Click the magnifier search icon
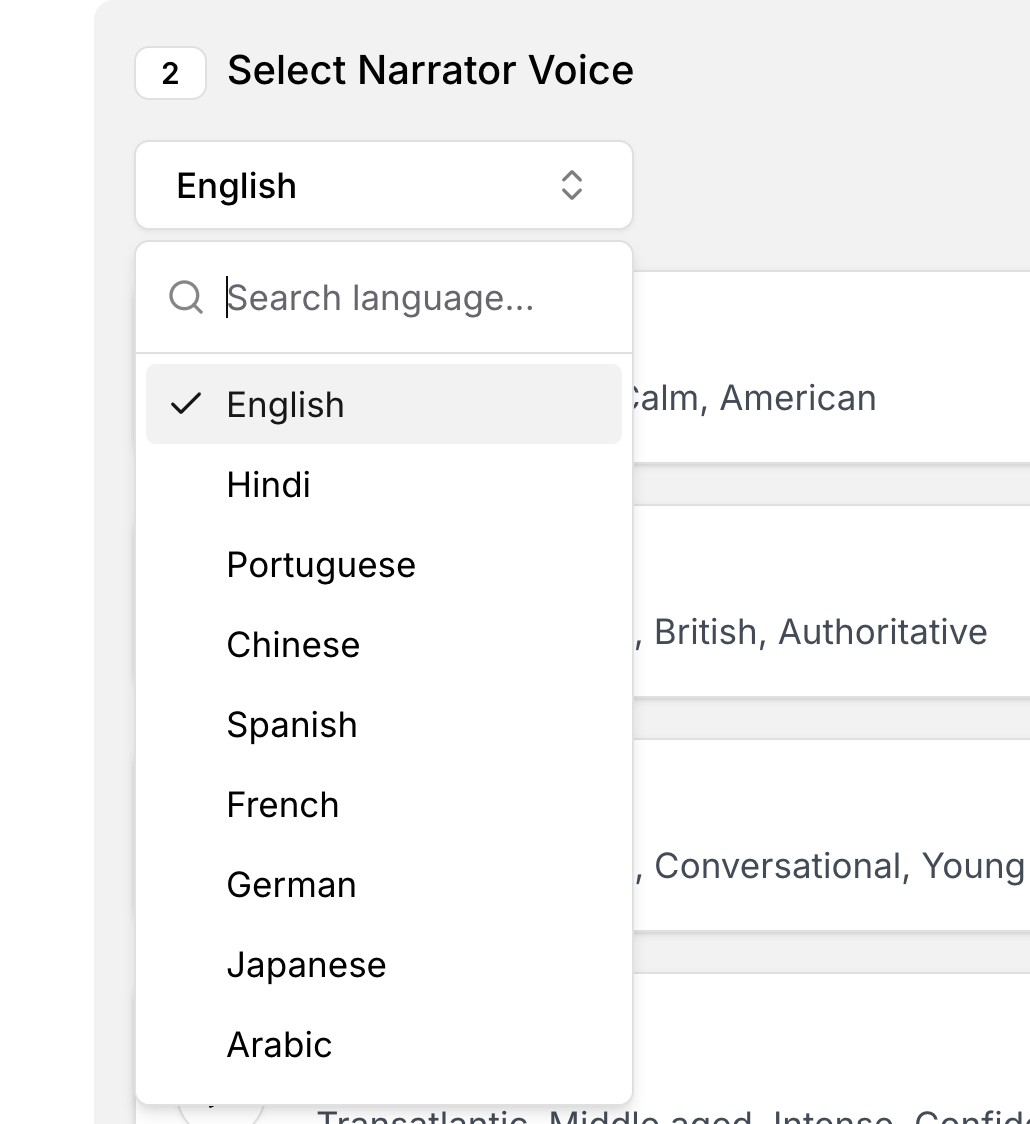This screenshot has width=1030, height=1124. click(x=186, y=297)
